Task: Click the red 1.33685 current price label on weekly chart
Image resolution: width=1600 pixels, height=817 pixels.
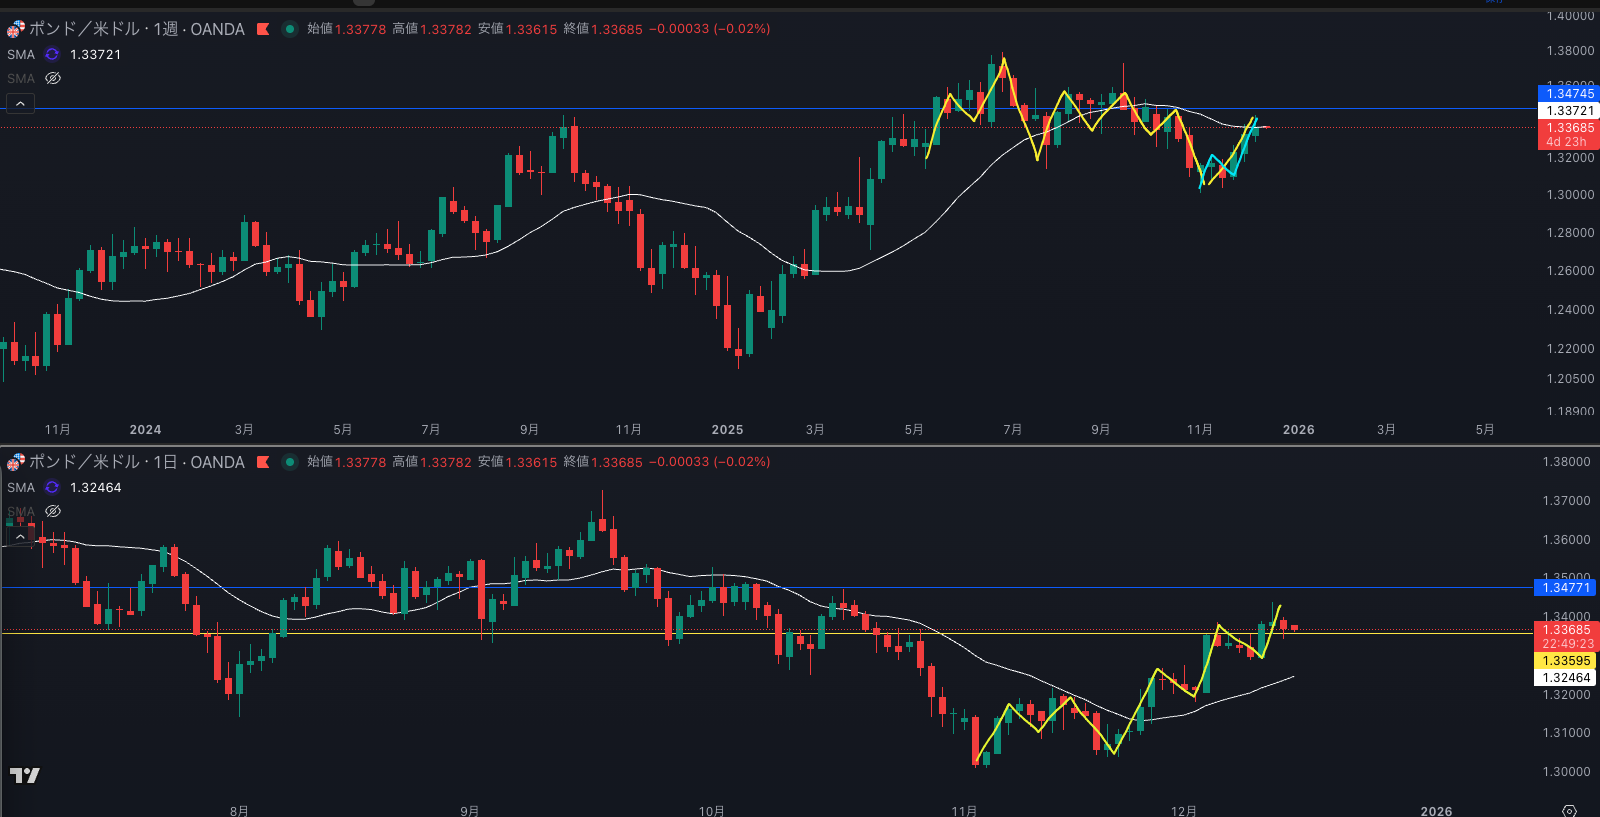Action: click(x=1568, y=128)
